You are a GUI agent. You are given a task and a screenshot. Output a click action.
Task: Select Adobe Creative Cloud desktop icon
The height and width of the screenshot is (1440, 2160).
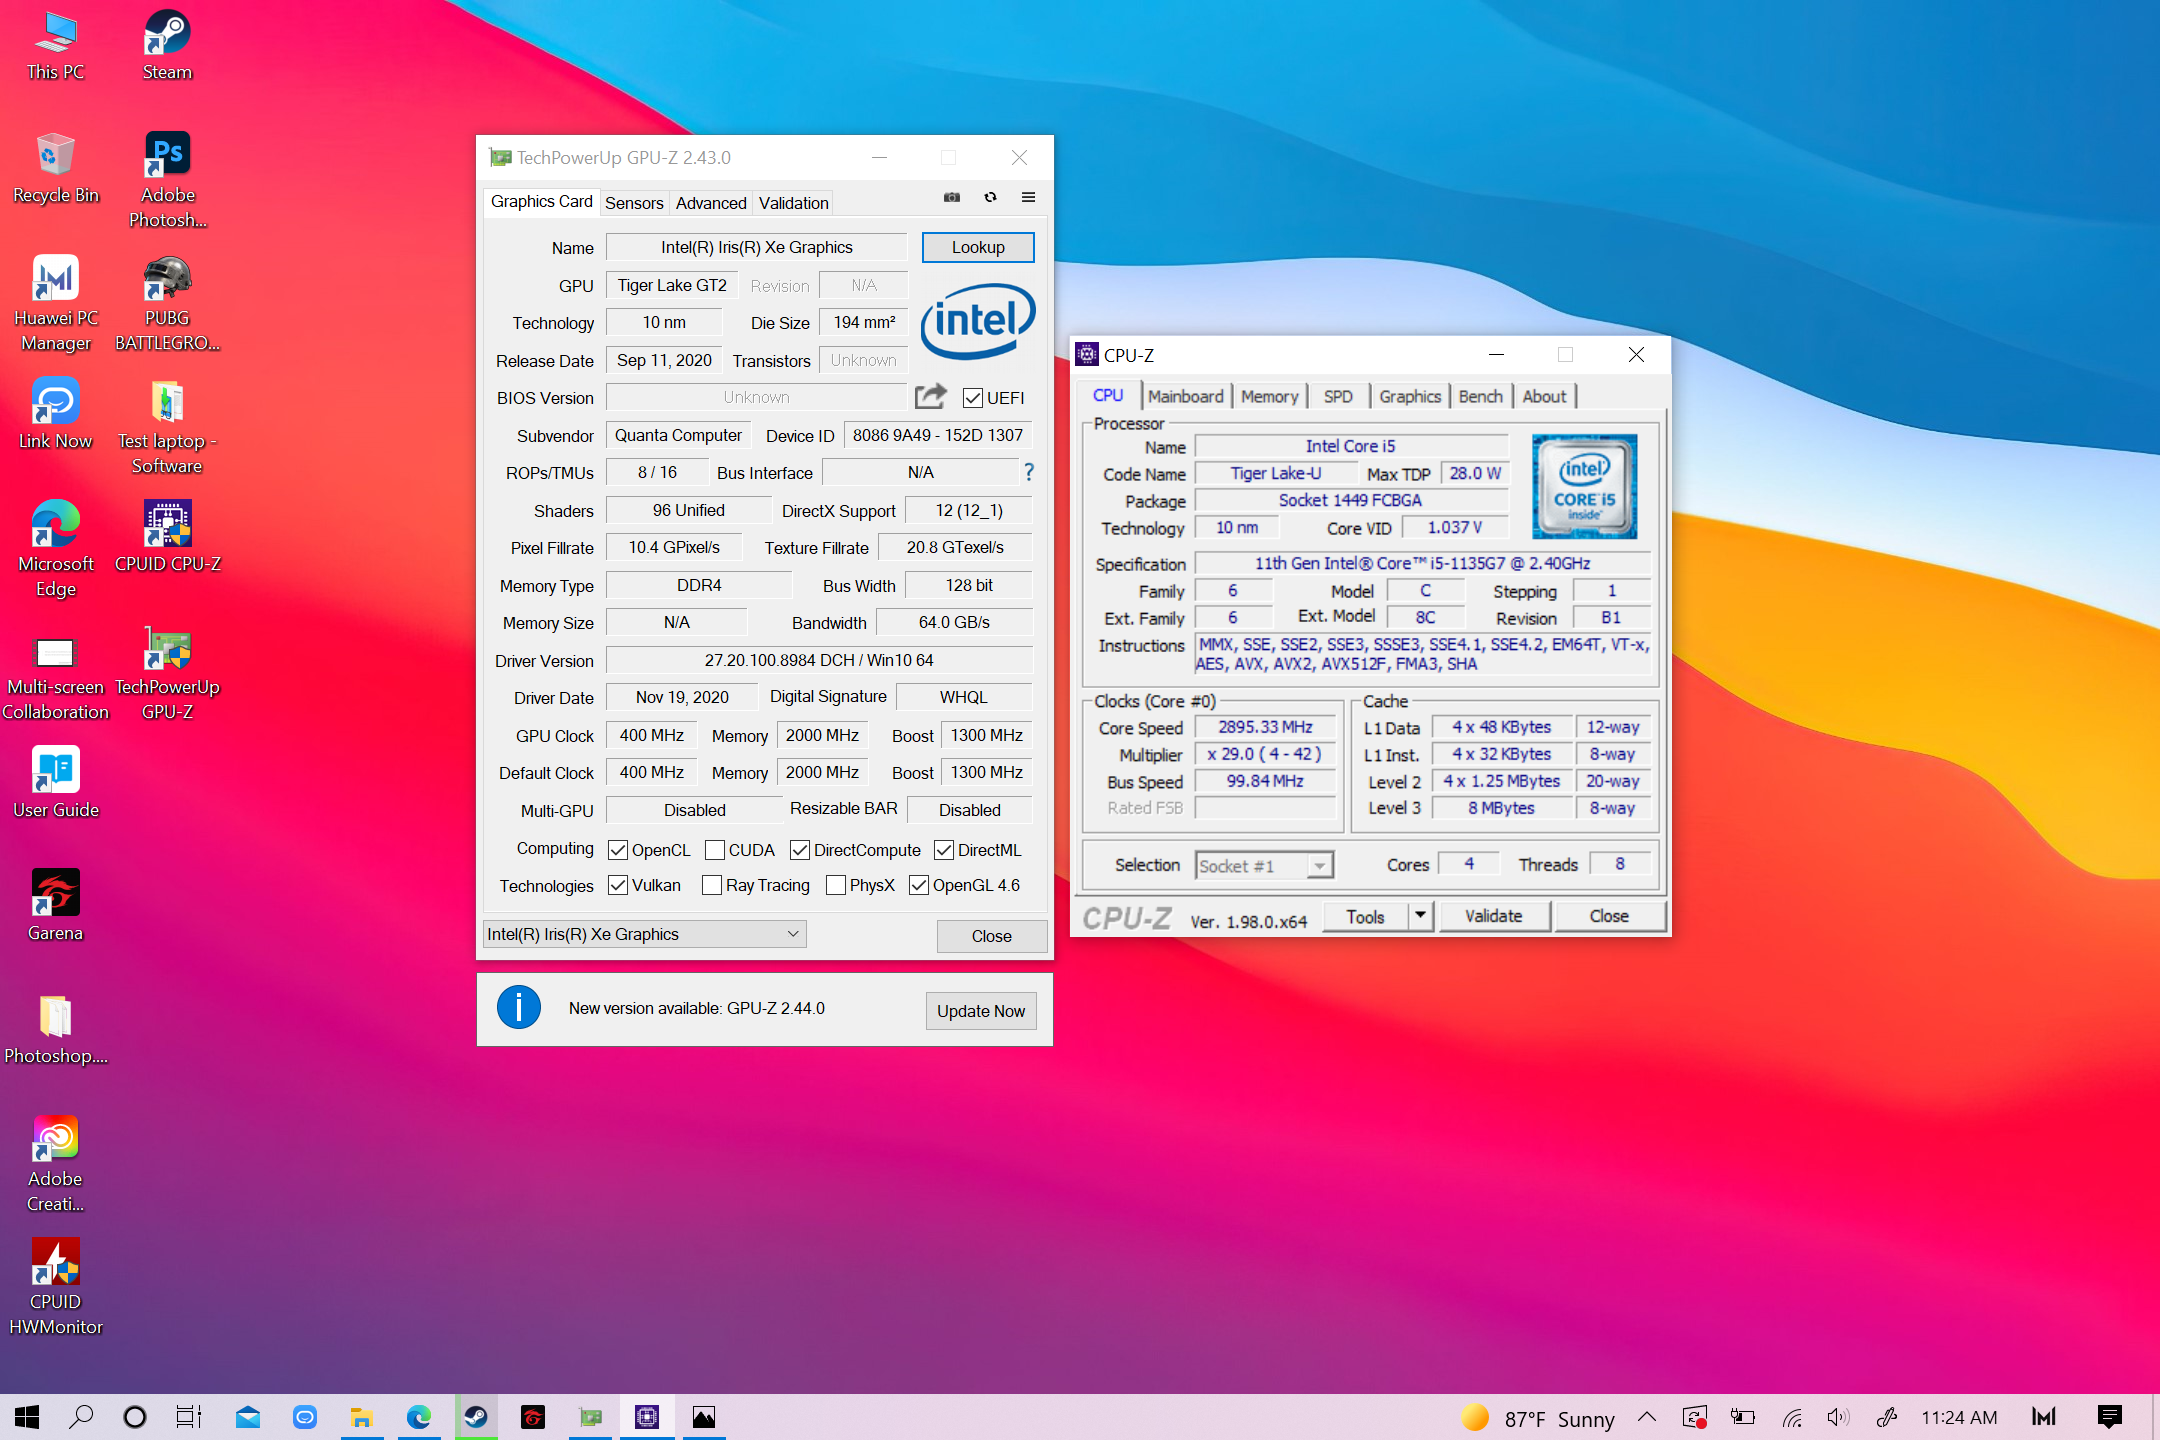[55, 1165]
